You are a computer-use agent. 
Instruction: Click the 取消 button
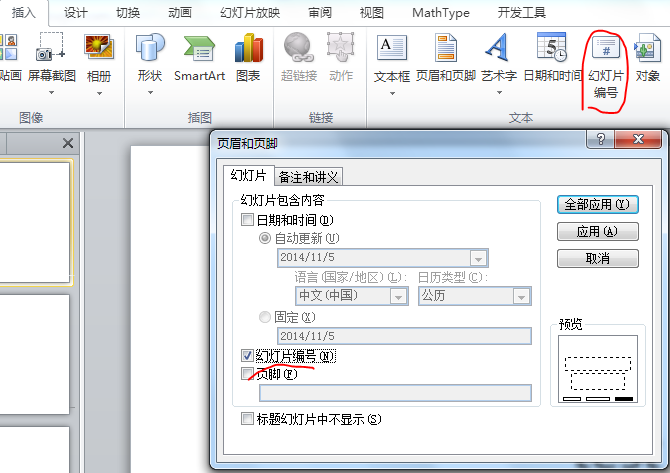point(597,259)
